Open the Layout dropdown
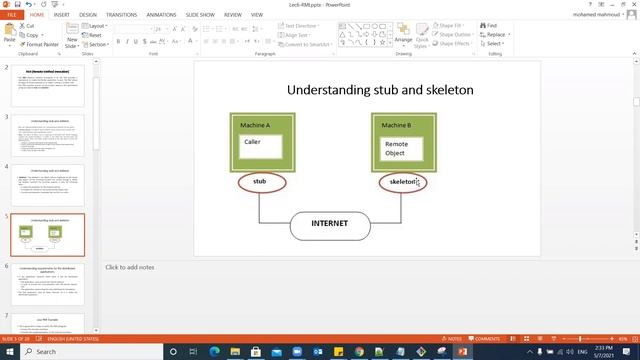Viewport: 640px width, 360px height. 95,26
